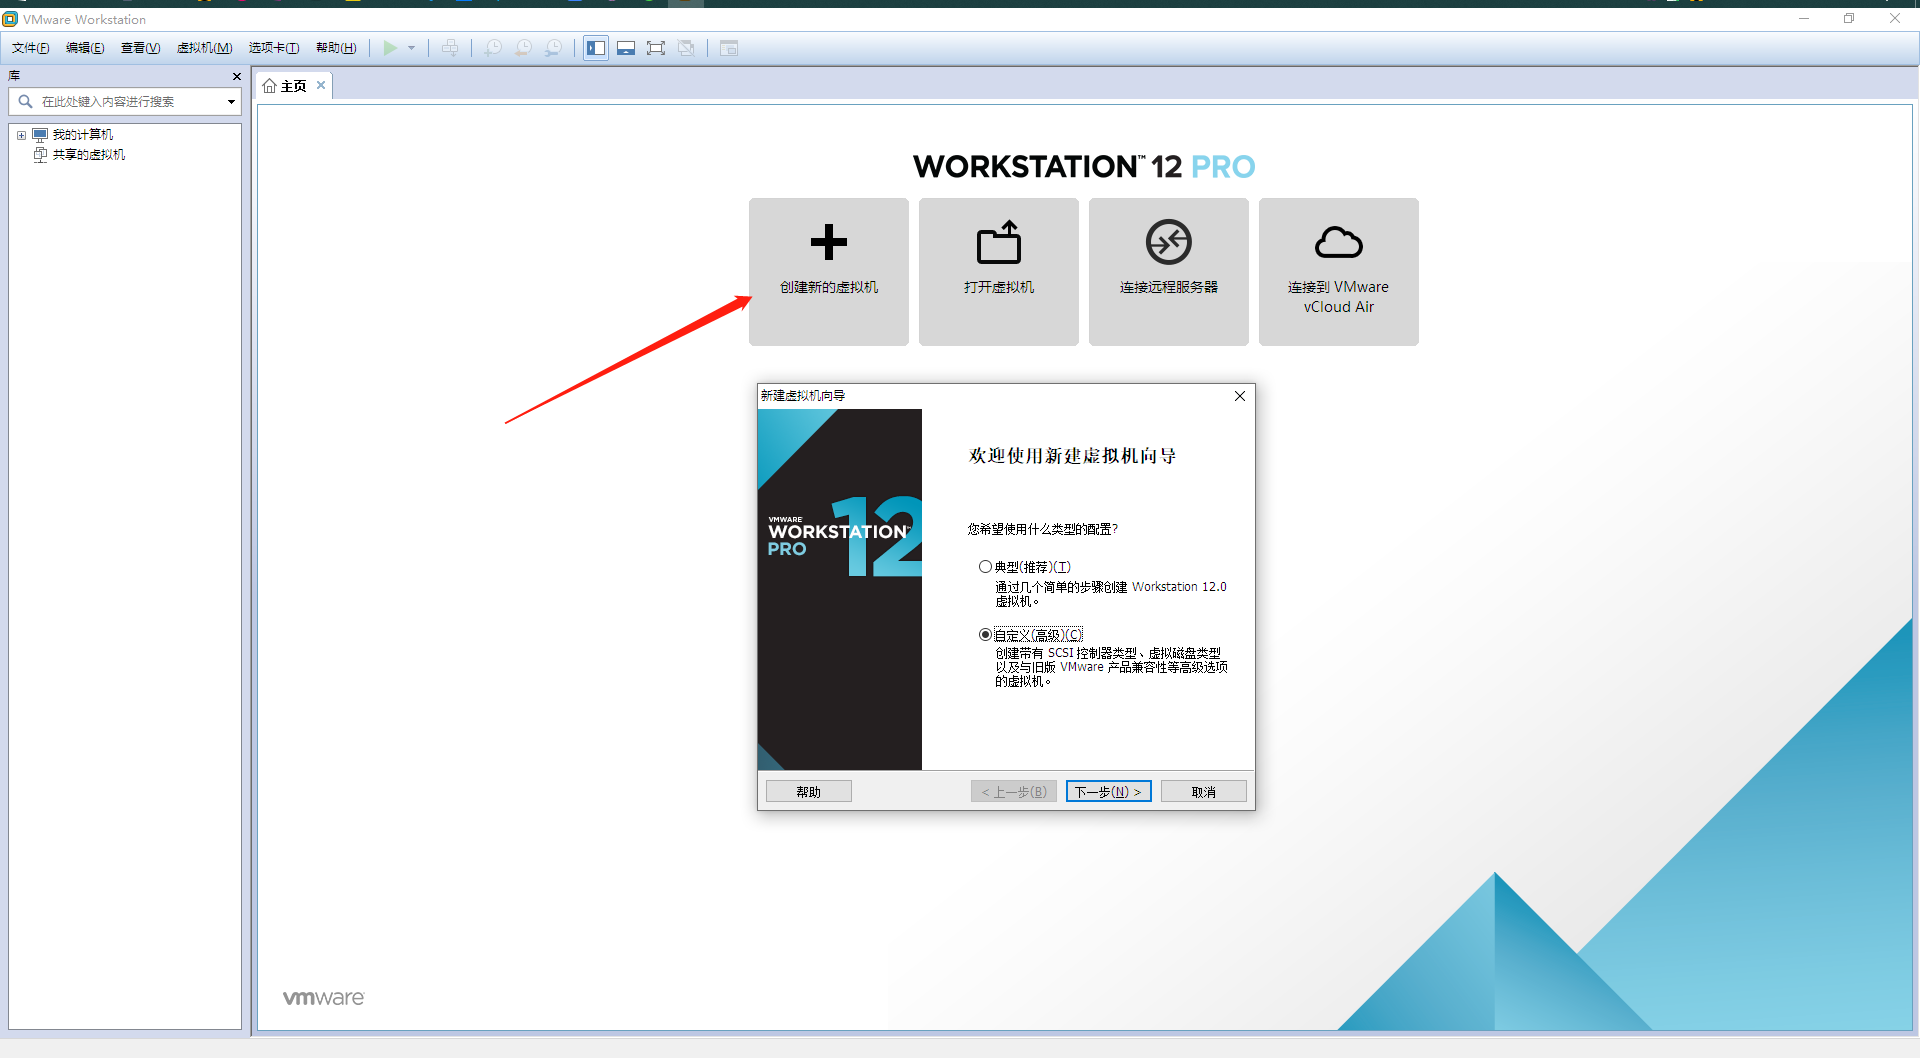The image size is (1920, 1058).
Task: Click the 上一步(B) button
Action: click(1014, 792)
